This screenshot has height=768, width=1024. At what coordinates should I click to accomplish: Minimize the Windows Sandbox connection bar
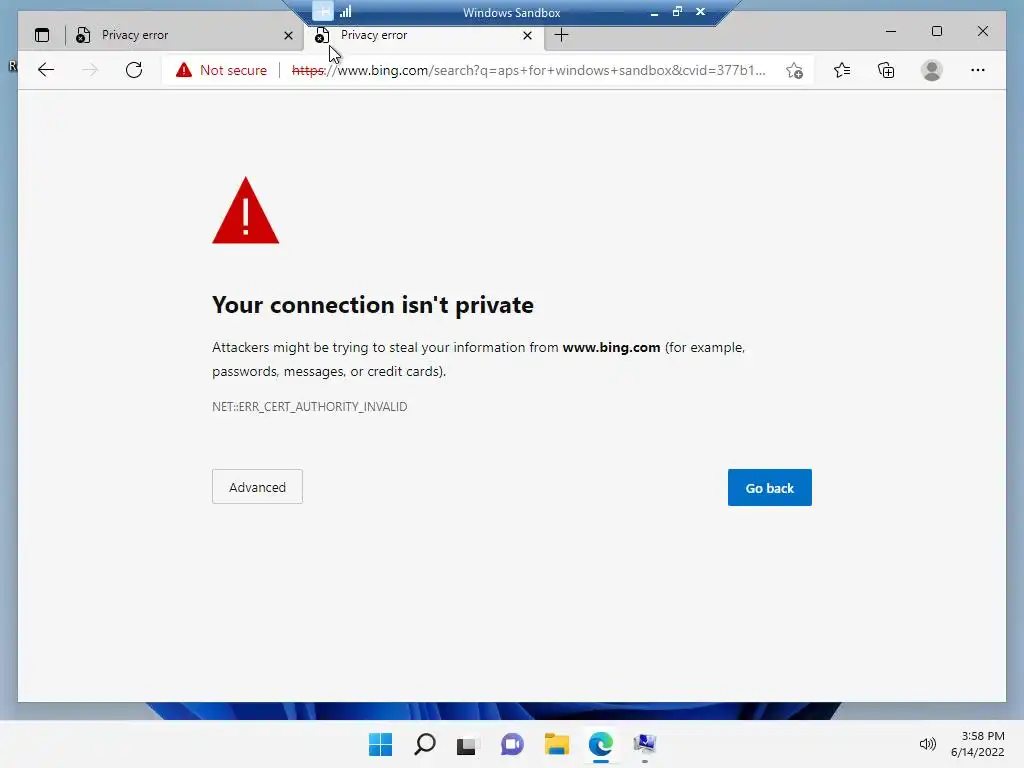click(654, 12)
